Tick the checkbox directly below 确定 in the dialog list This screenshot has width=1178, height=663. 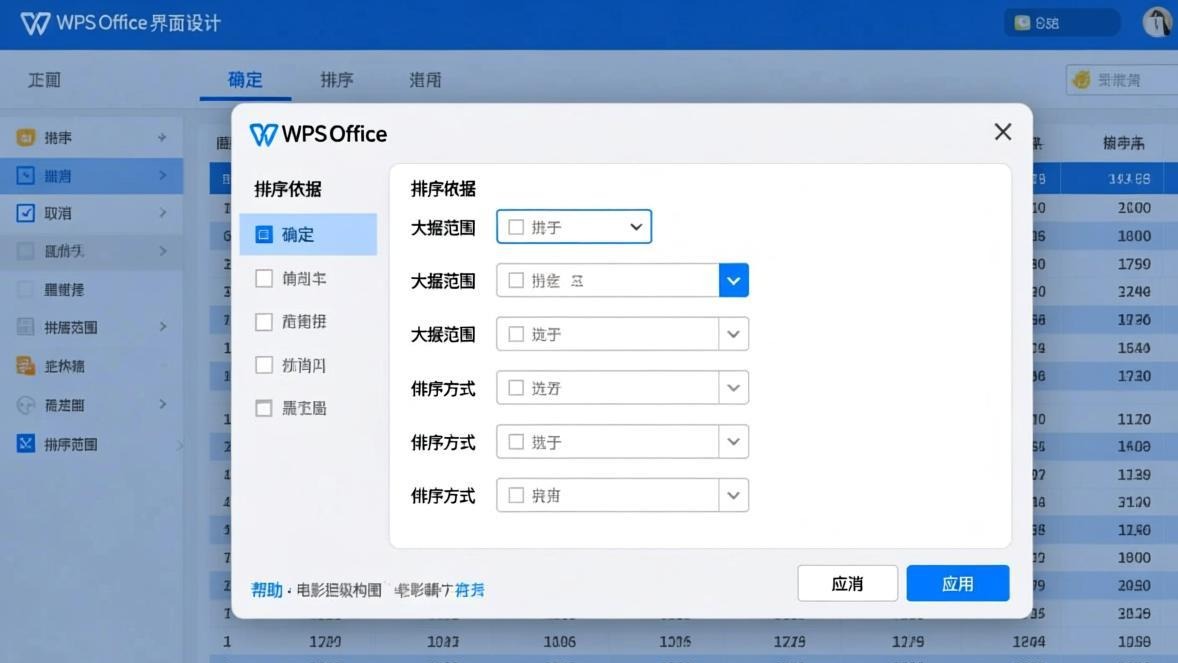click(x=264, y=278)
